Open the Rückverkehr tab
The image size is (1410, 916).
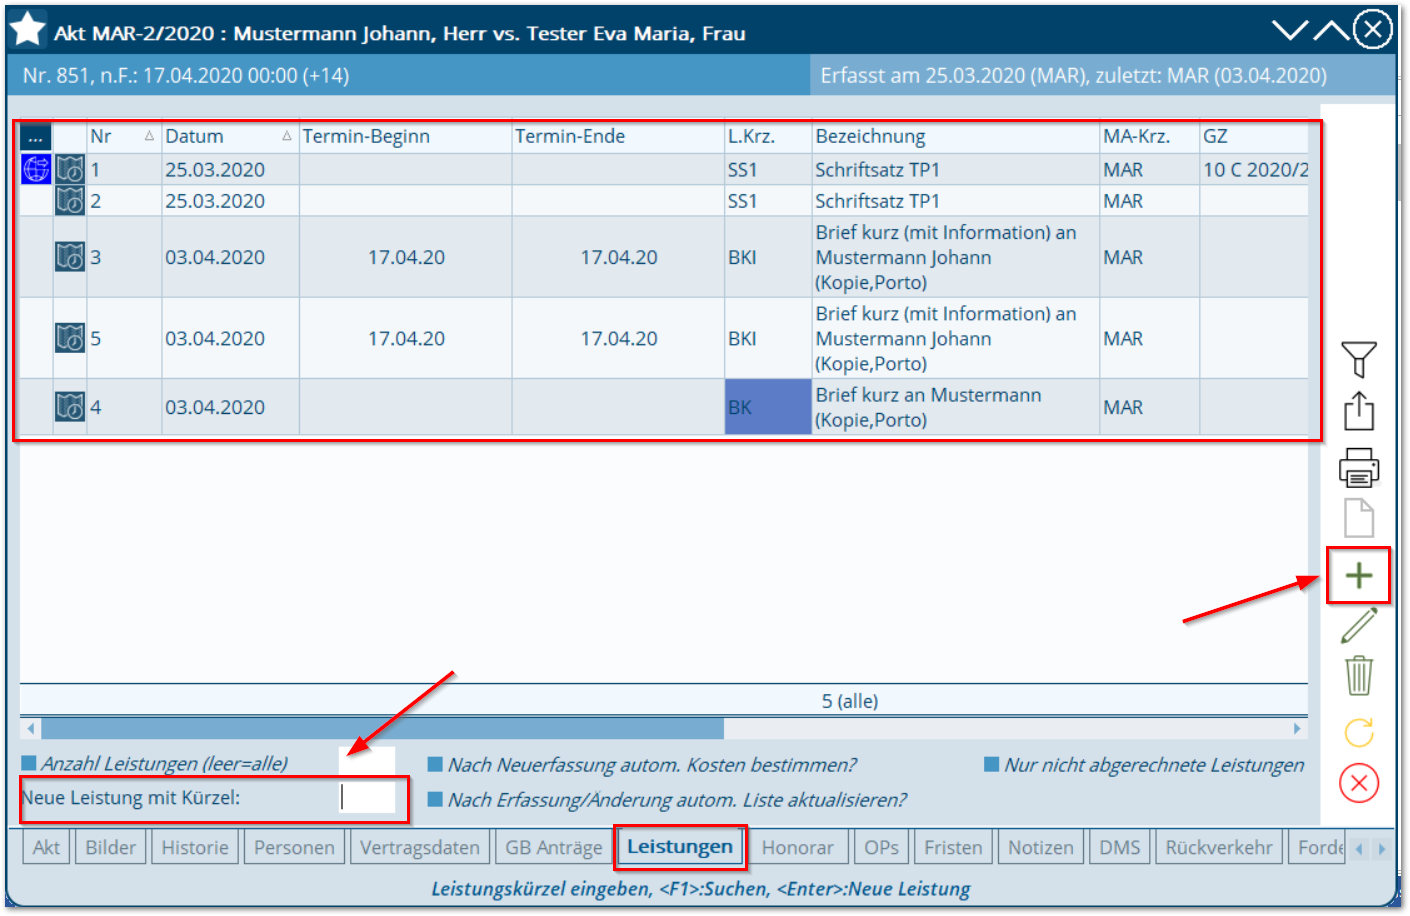coord(1219,847)
